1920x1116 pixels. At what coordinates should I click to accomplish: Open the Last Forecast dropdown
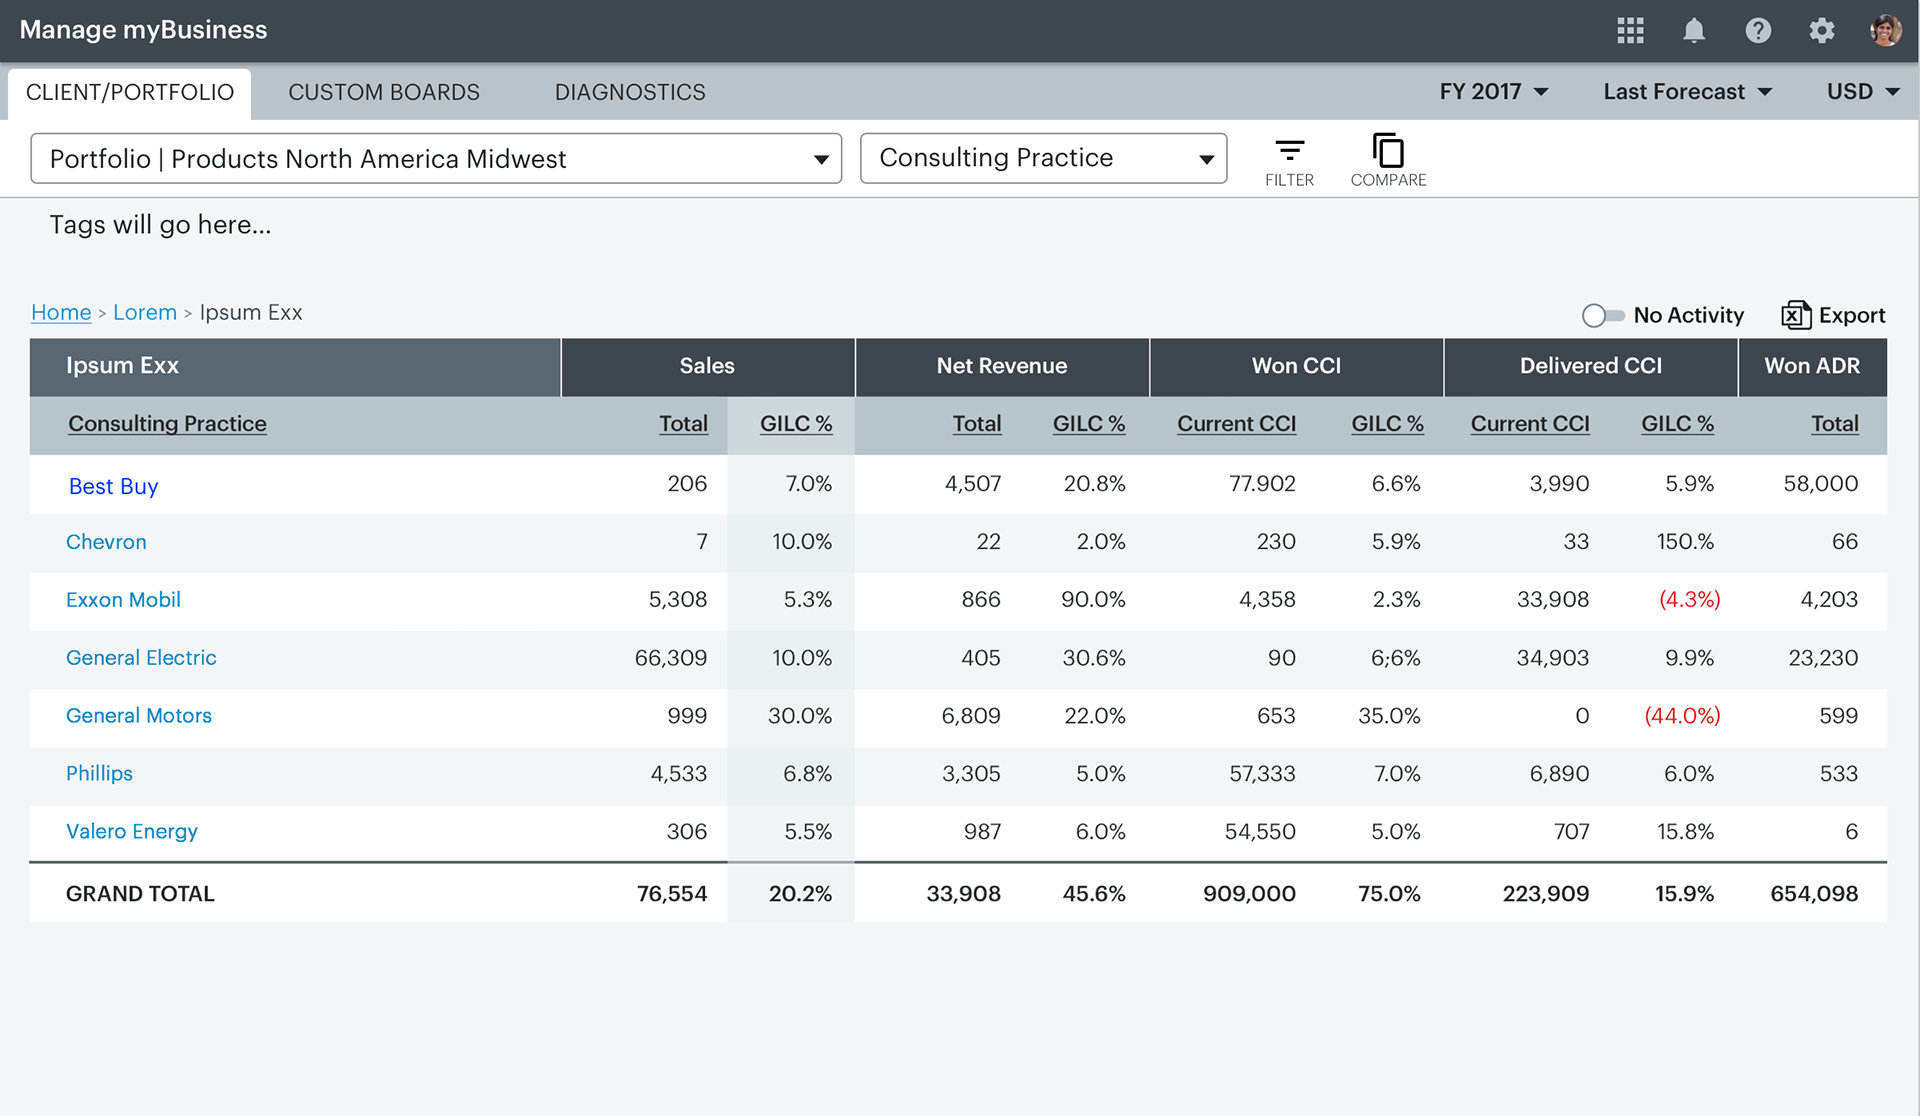[x=1688, y=92]
